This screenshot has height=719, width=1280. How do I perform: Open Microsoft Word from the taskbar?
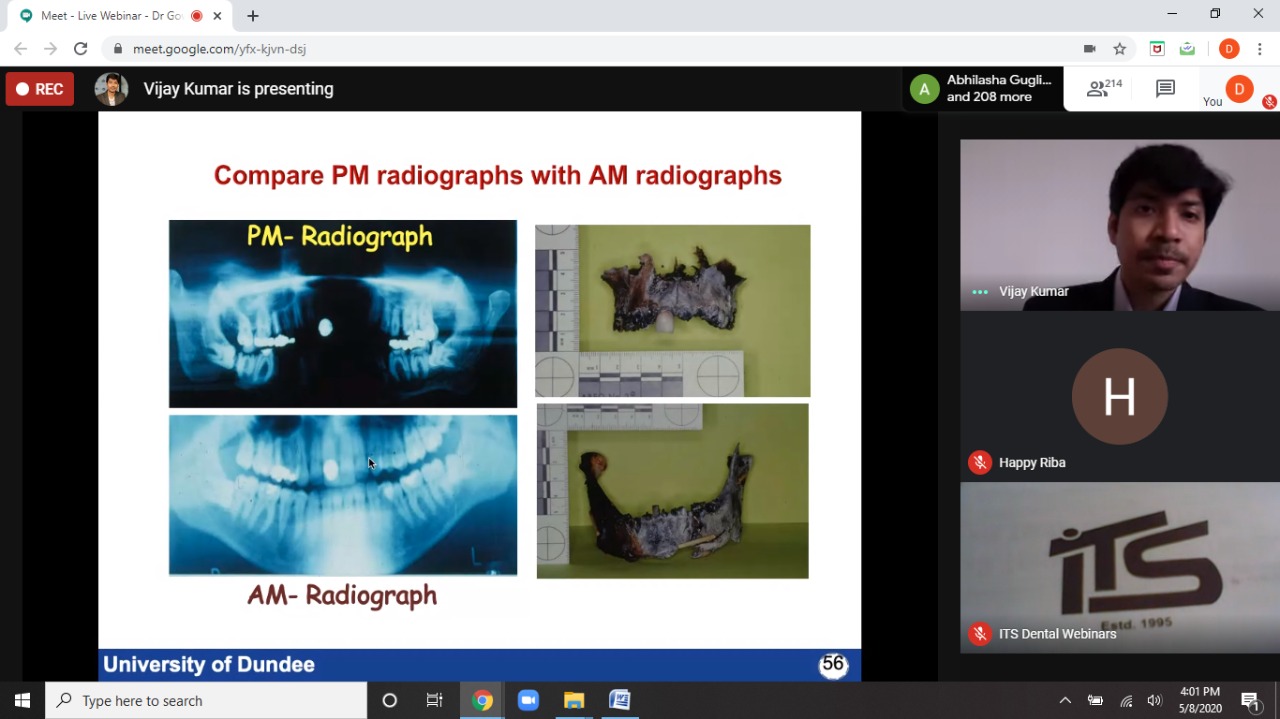(x=620, y=700)
